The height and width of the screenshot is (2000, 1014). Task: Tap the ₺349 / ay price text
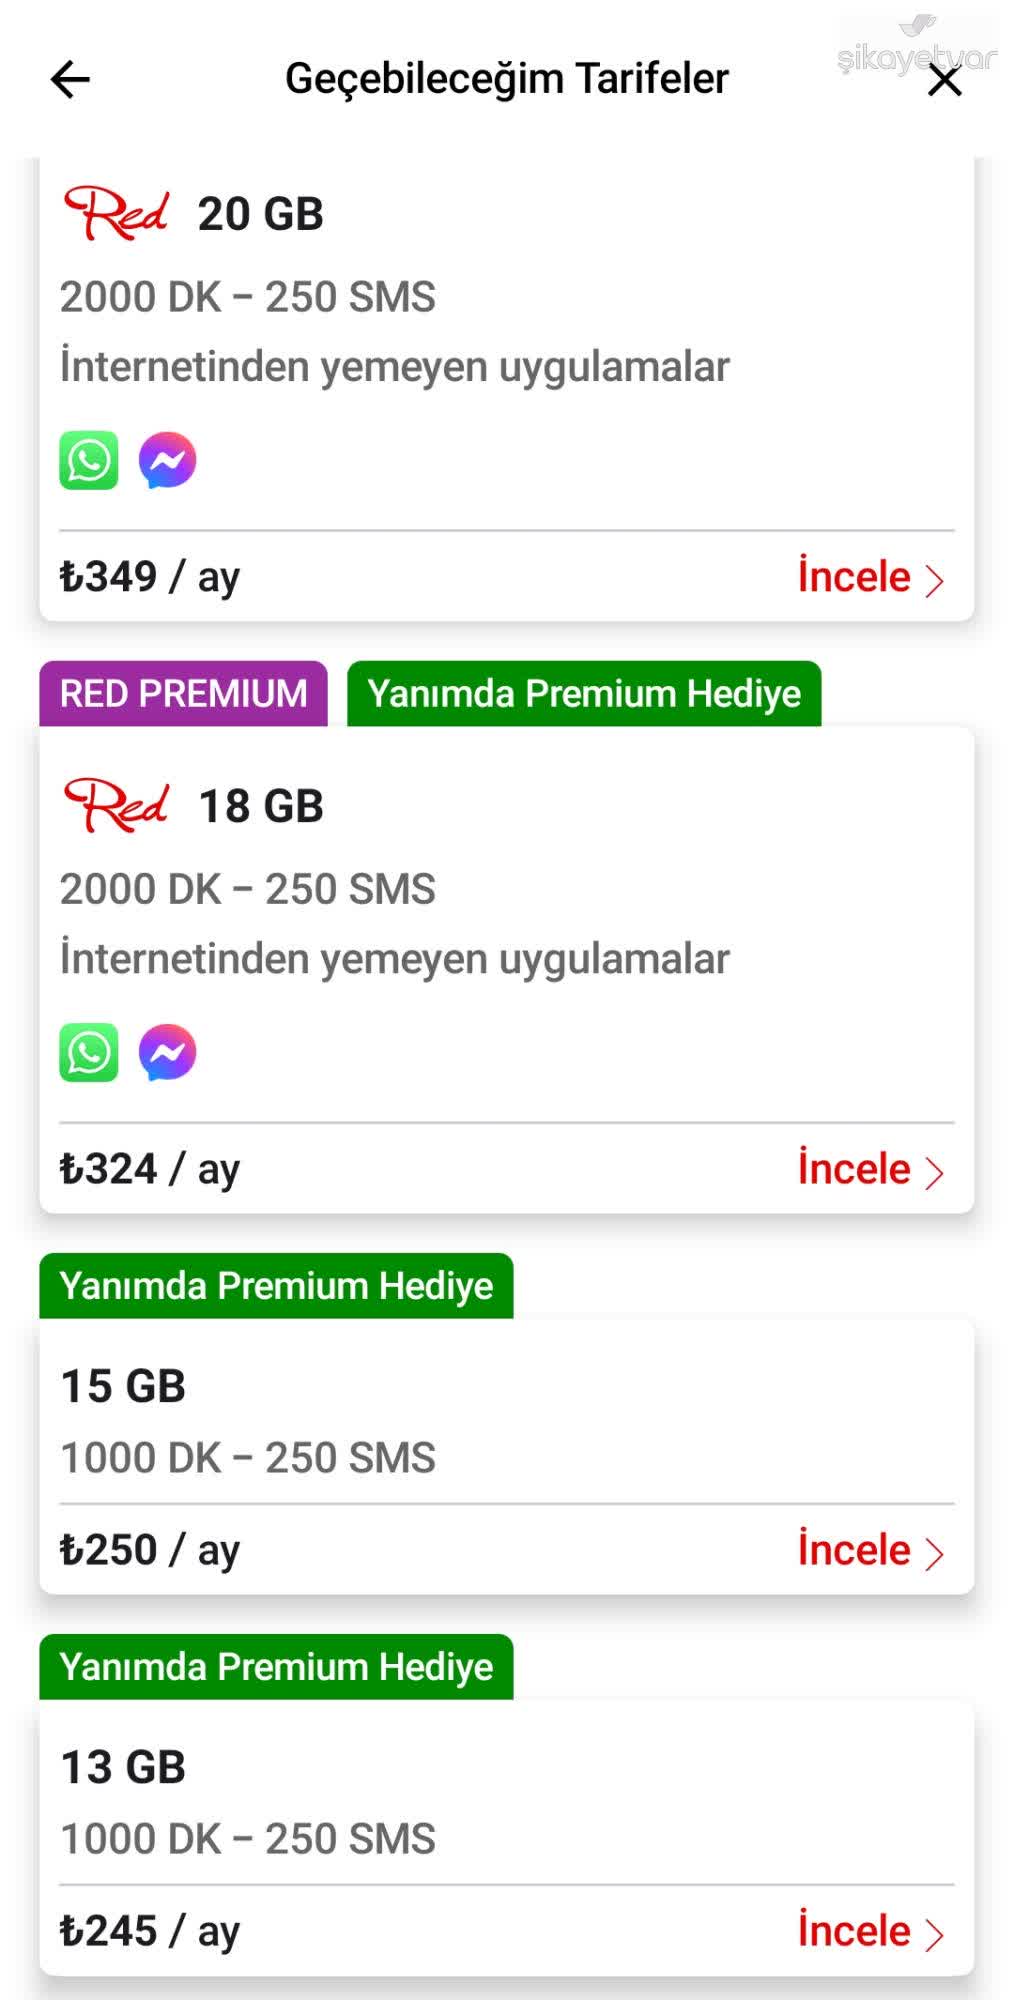pyautogui.click(x=150, y=577)
